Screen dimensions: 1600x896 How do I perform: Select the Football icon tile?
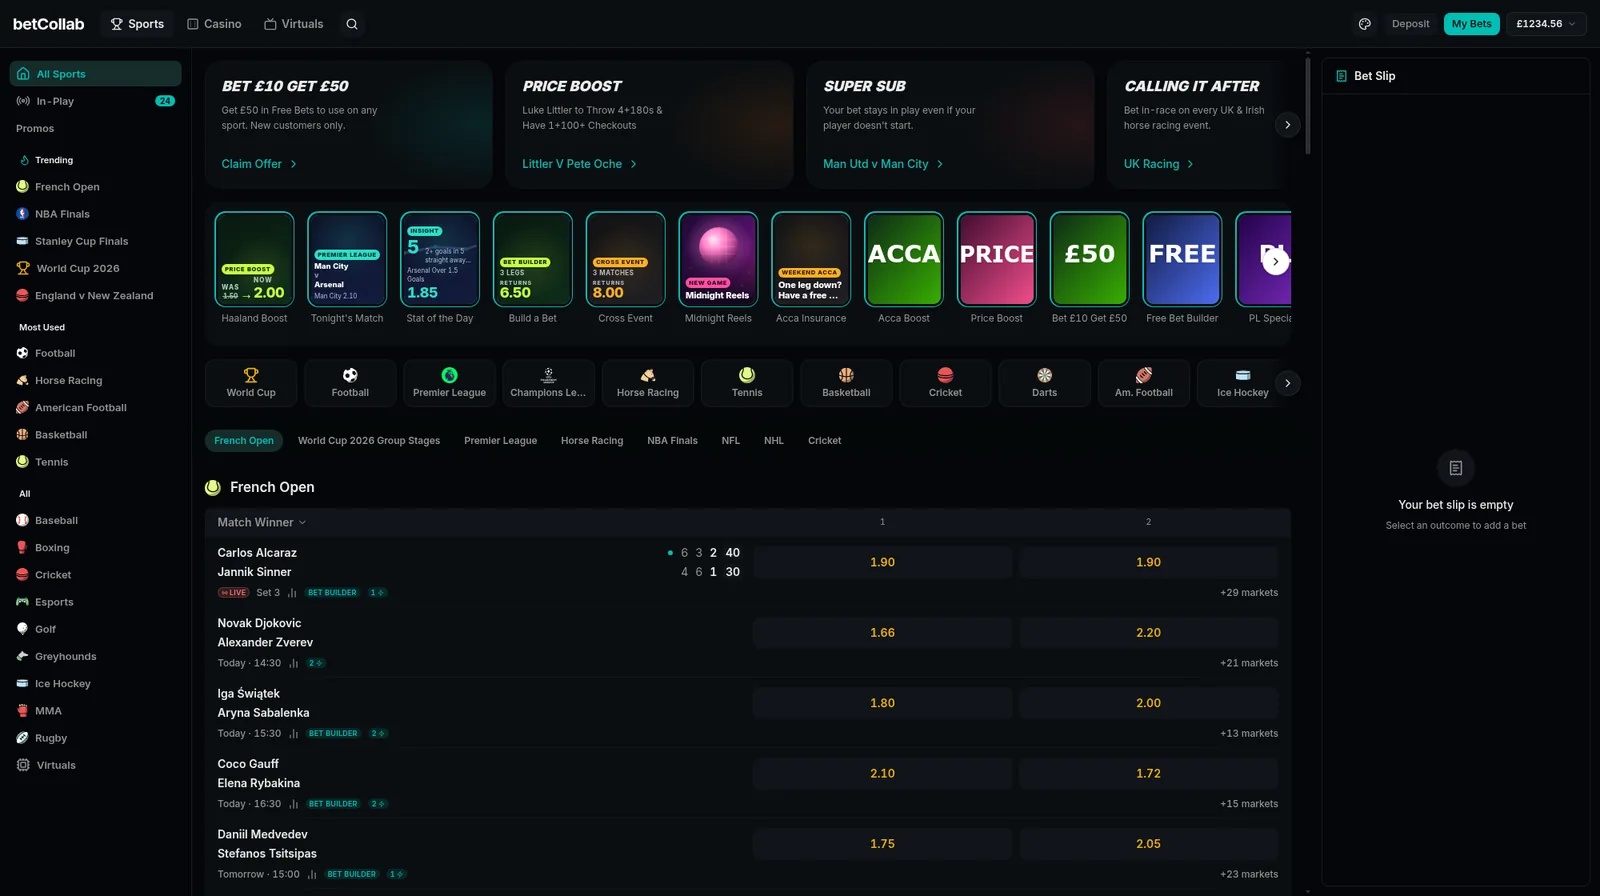click(350, 383)
